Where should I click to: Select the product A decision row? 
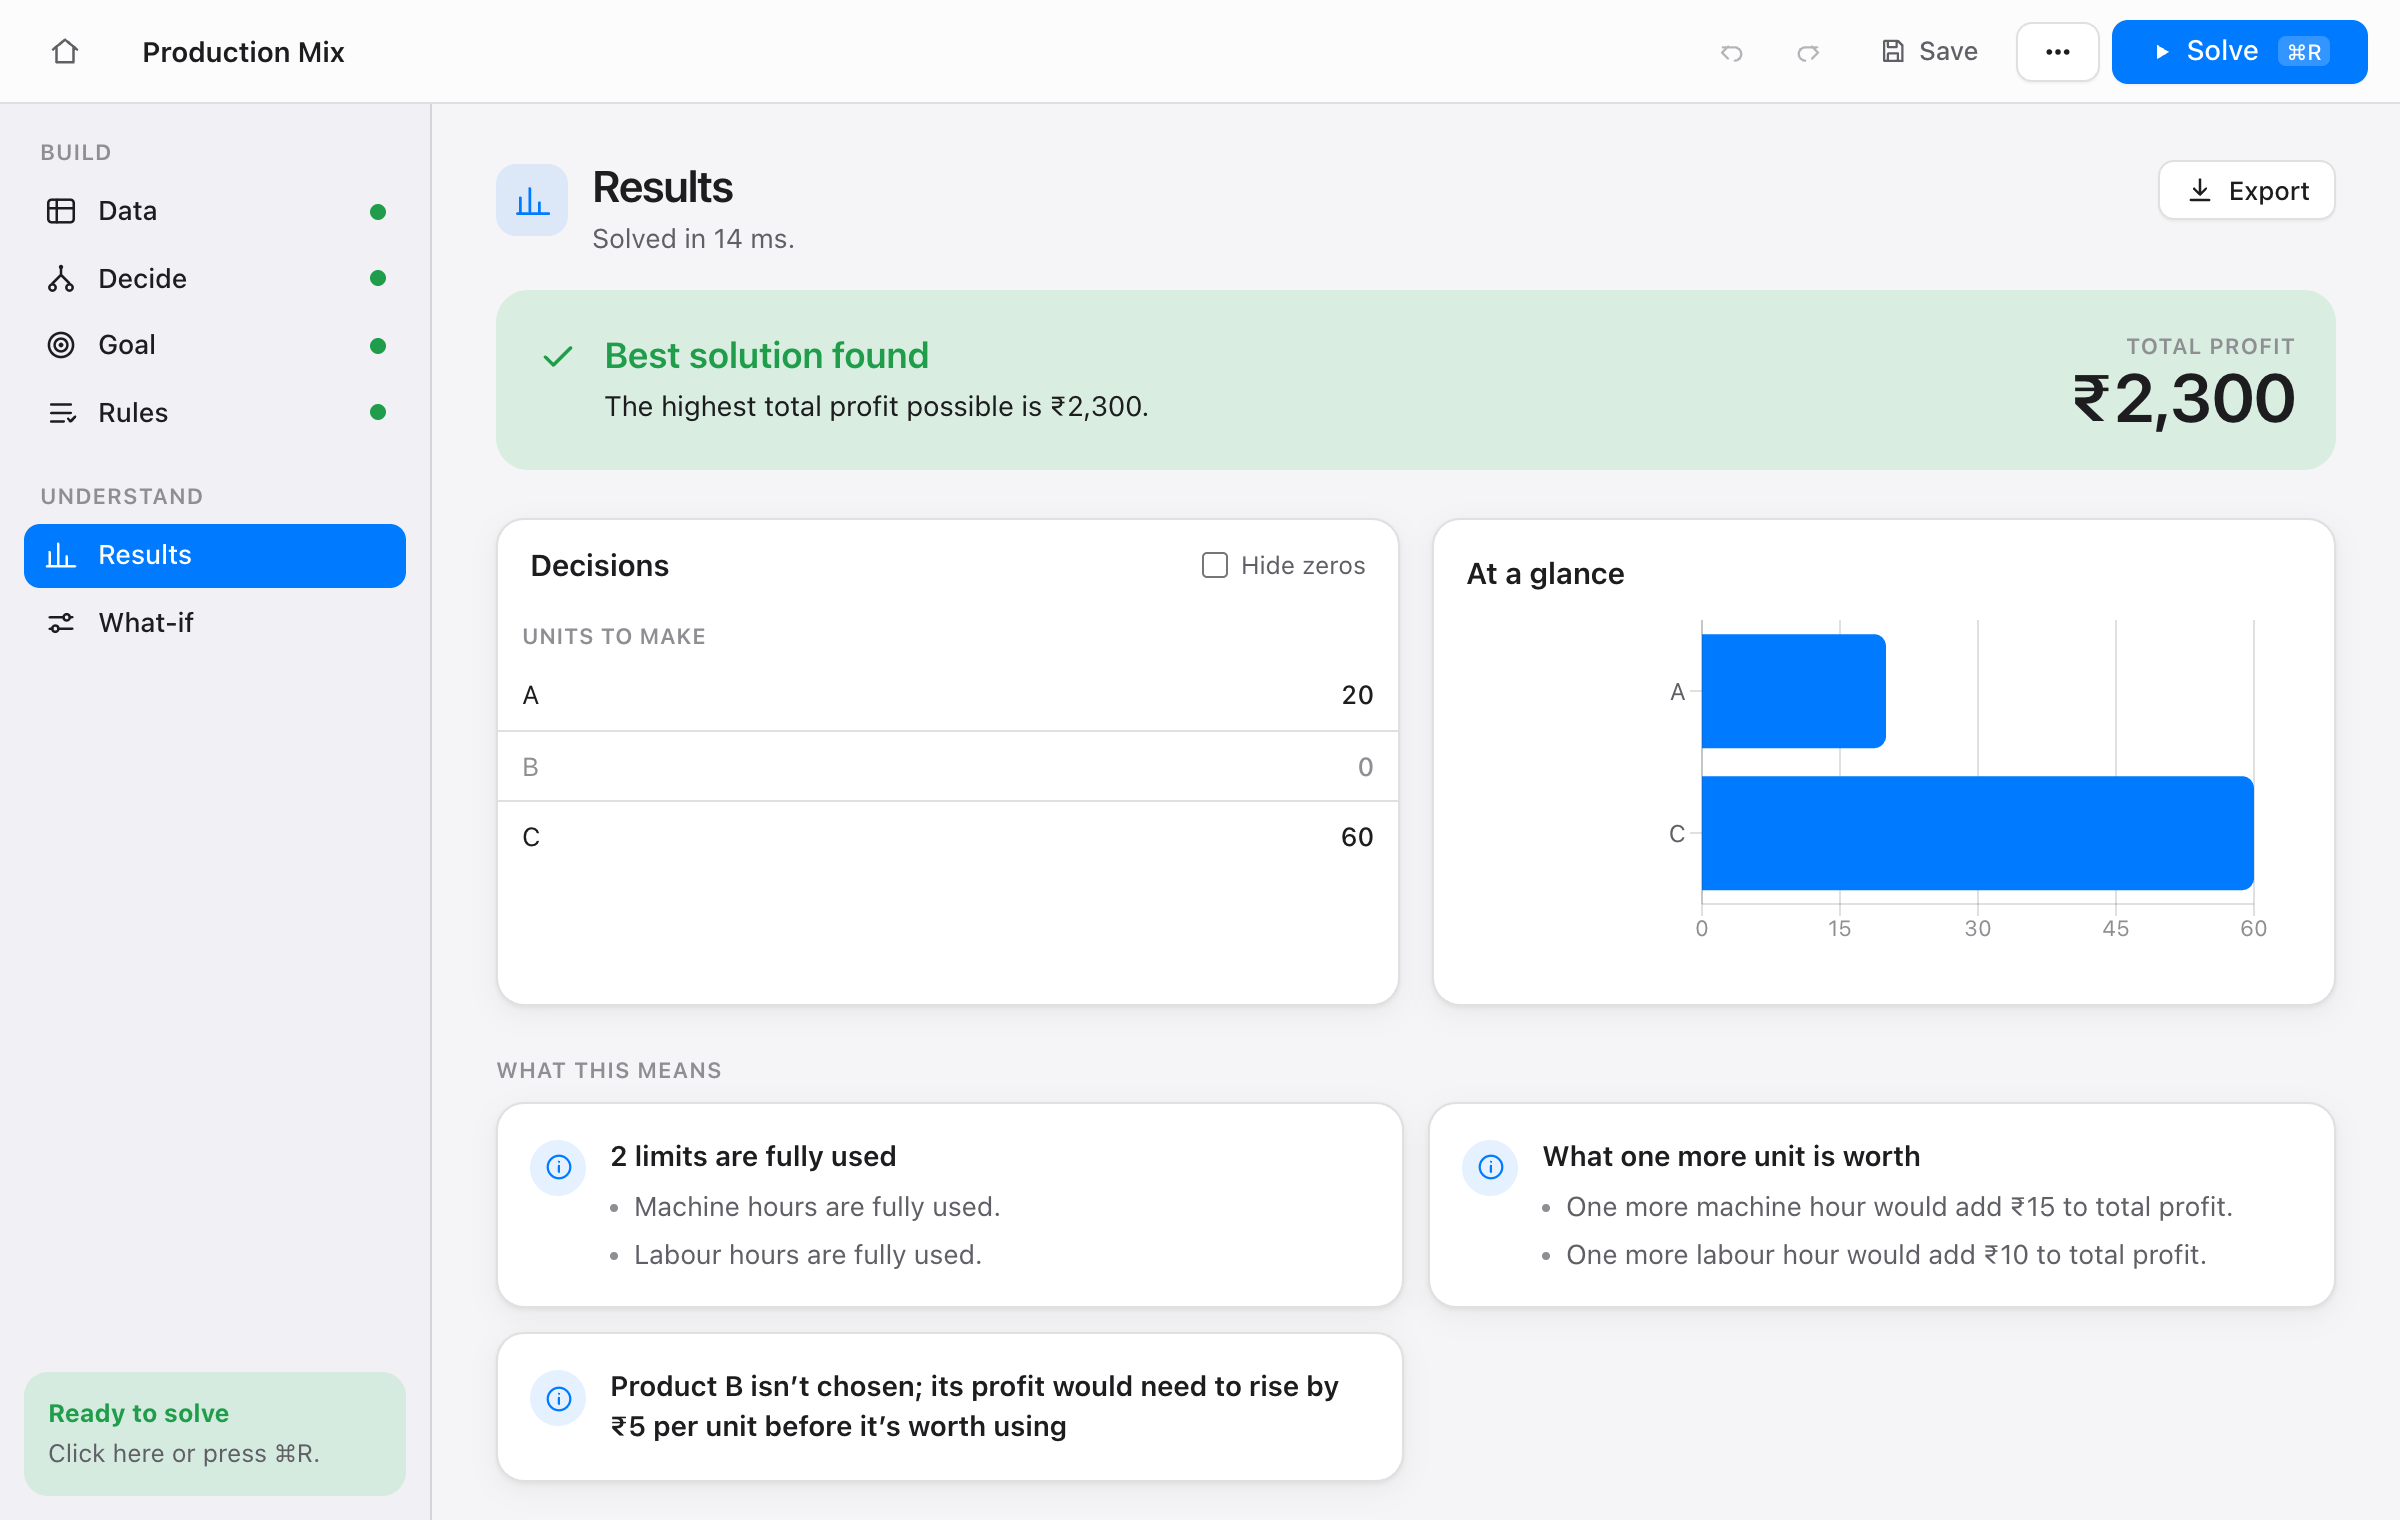click(948, 695)
